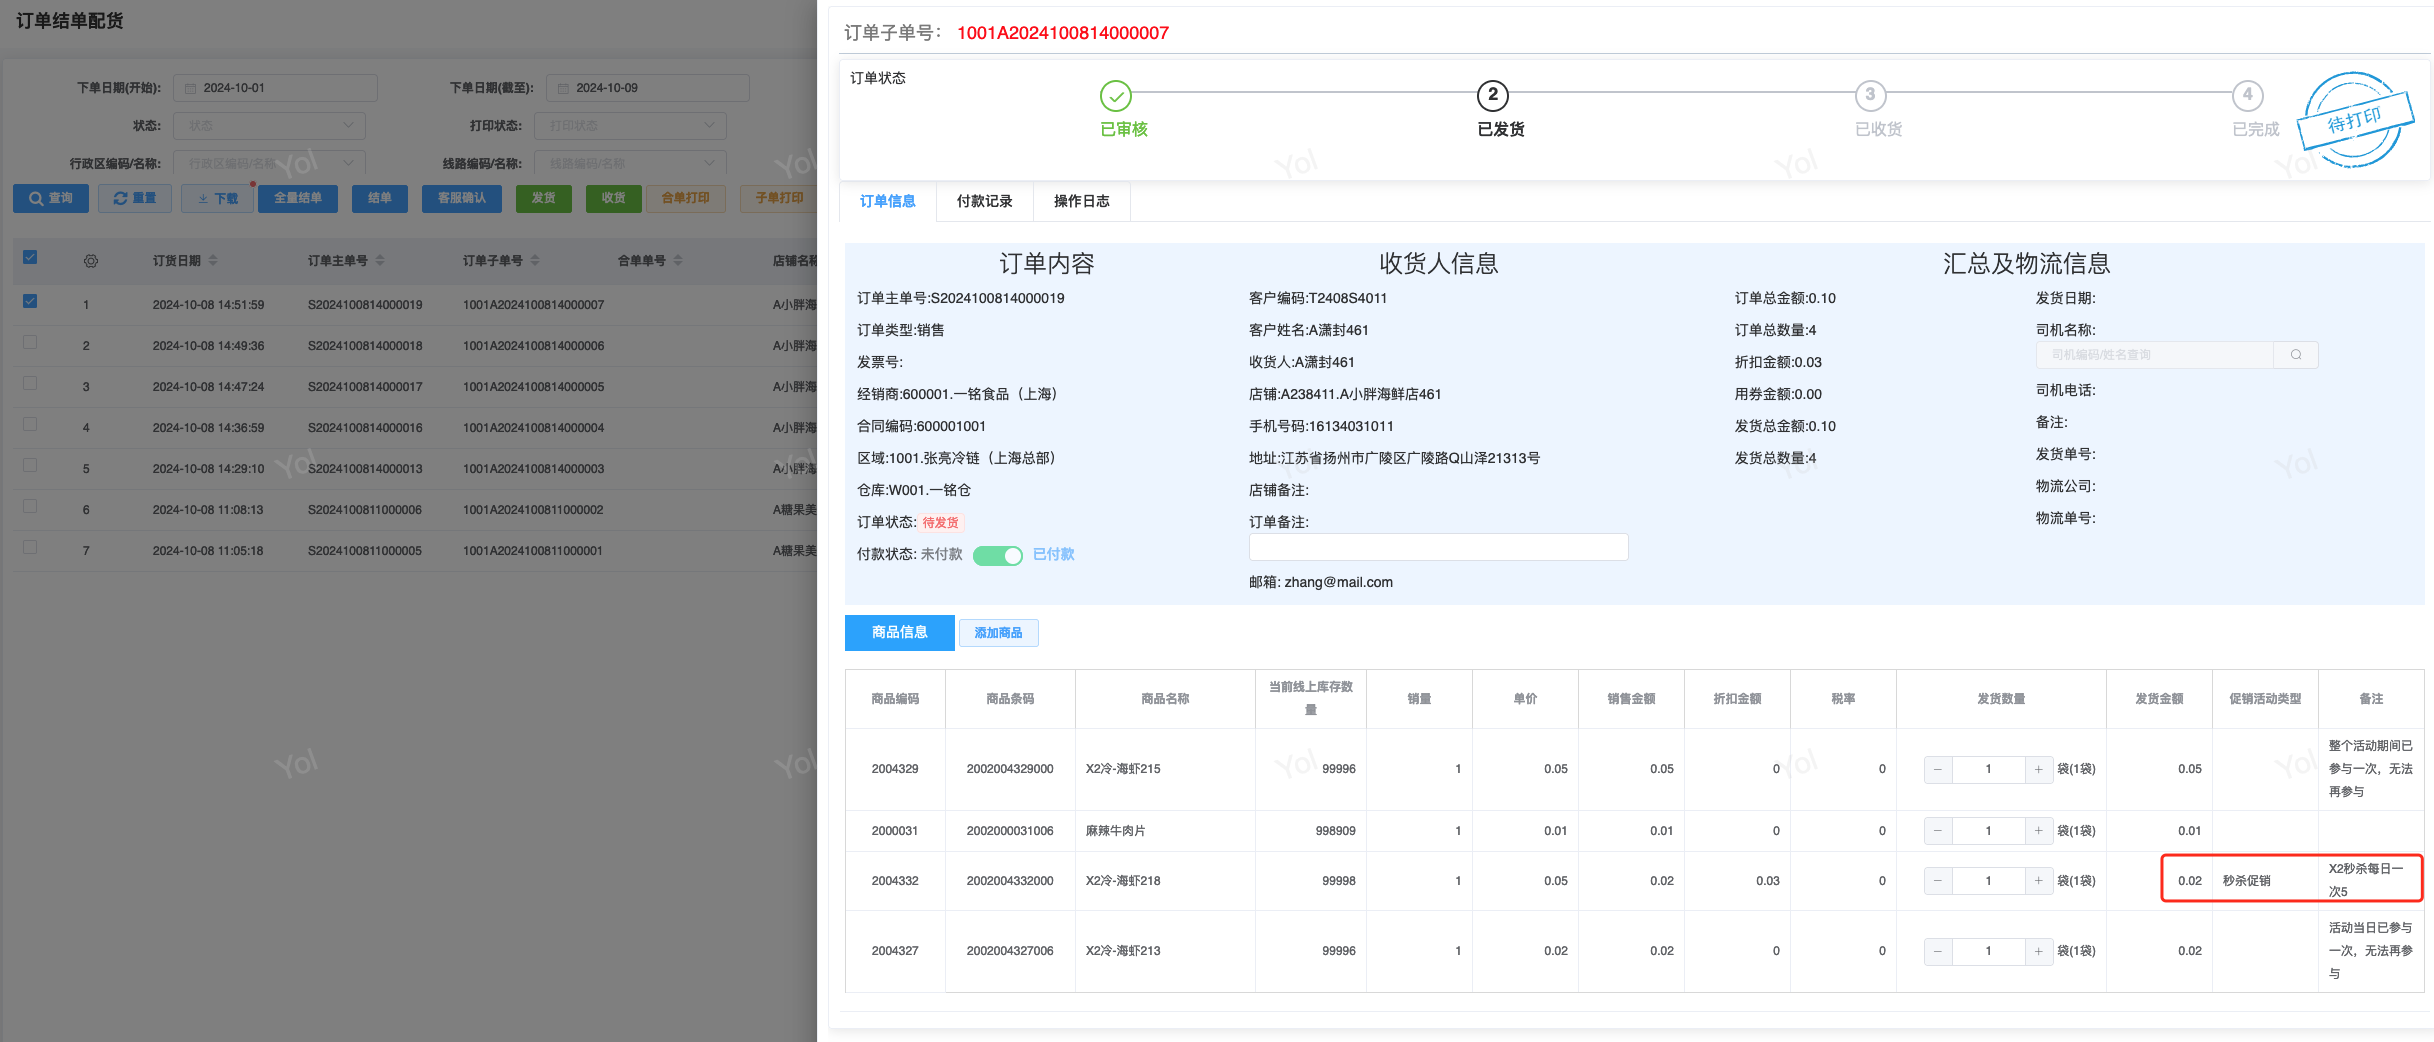
Task: Click step 3 已收货 status circle
Action: tap(1870, 95)
